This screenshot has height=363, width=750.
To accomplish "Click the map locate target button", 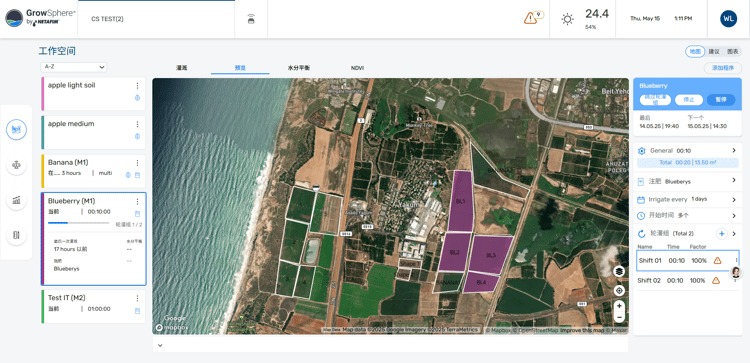I will coord(619,290).
